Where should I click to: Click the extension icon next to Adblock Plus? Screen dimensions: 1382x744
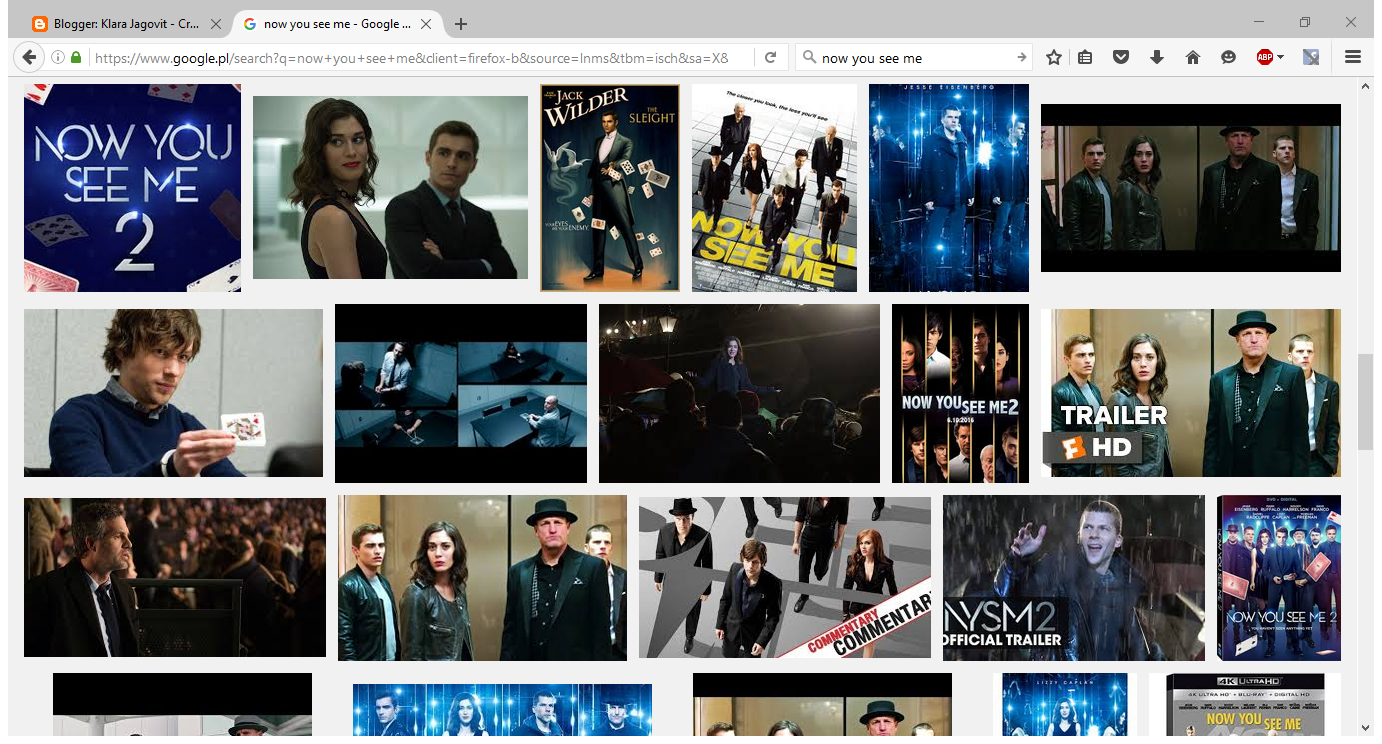point(1311,58)
